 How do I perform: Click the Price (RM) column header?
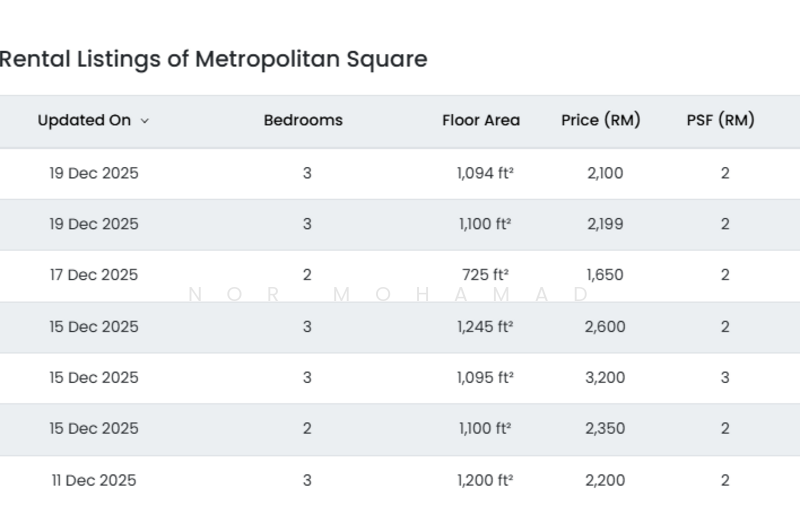(x=601, y=120)
